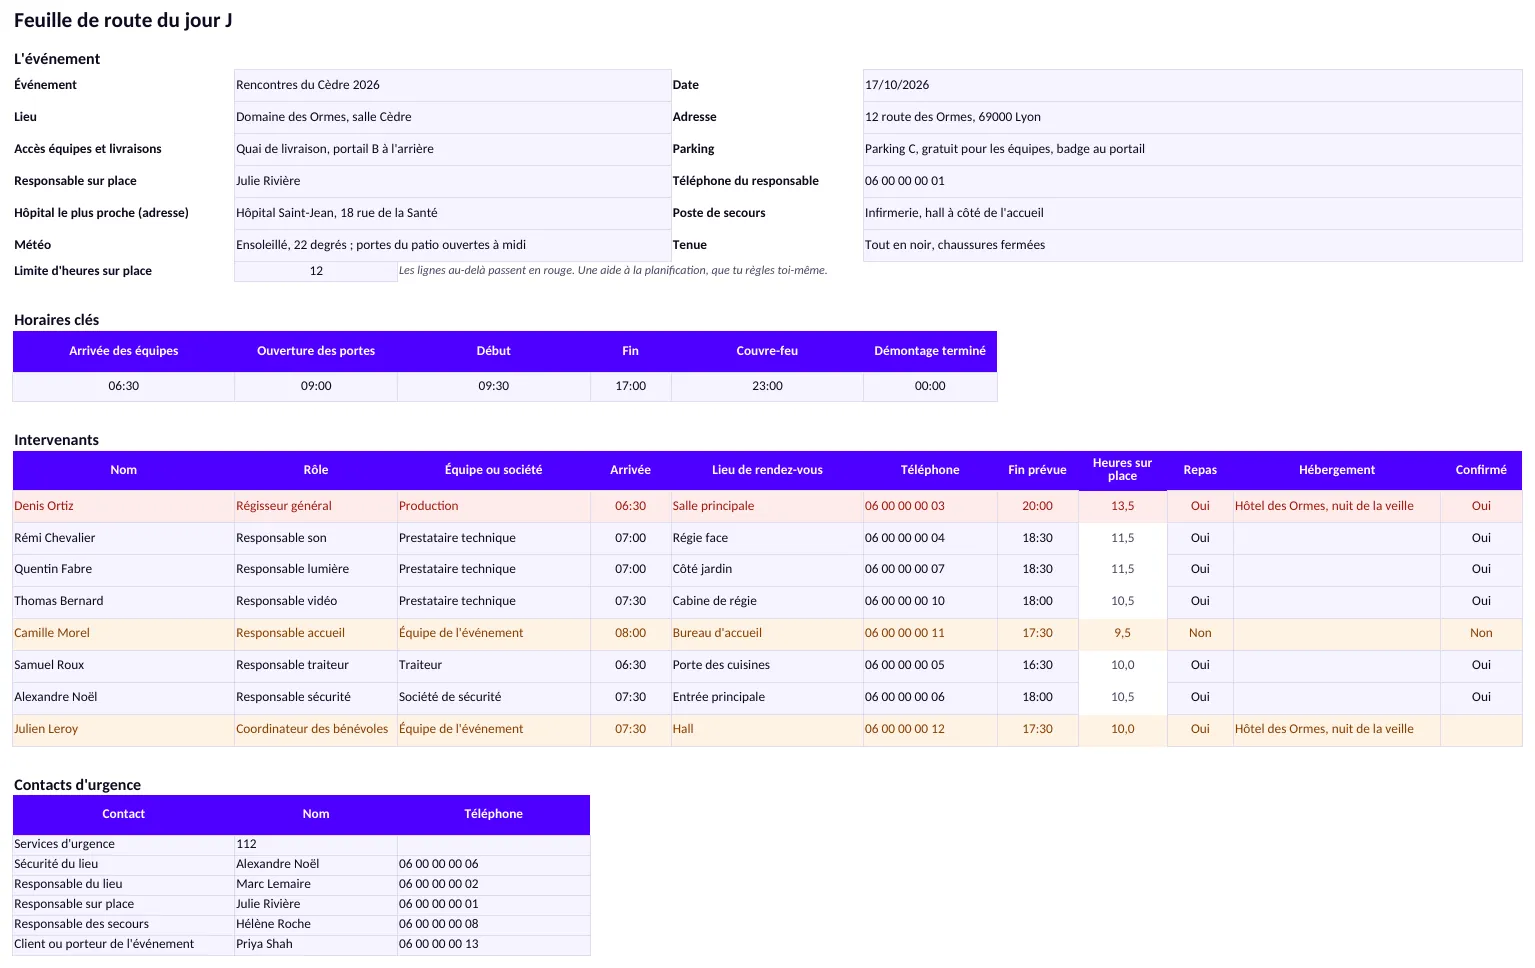This screenshot has height=968, width=1535.
Task: Select the emergency services number 112
Action: [316, 844]
